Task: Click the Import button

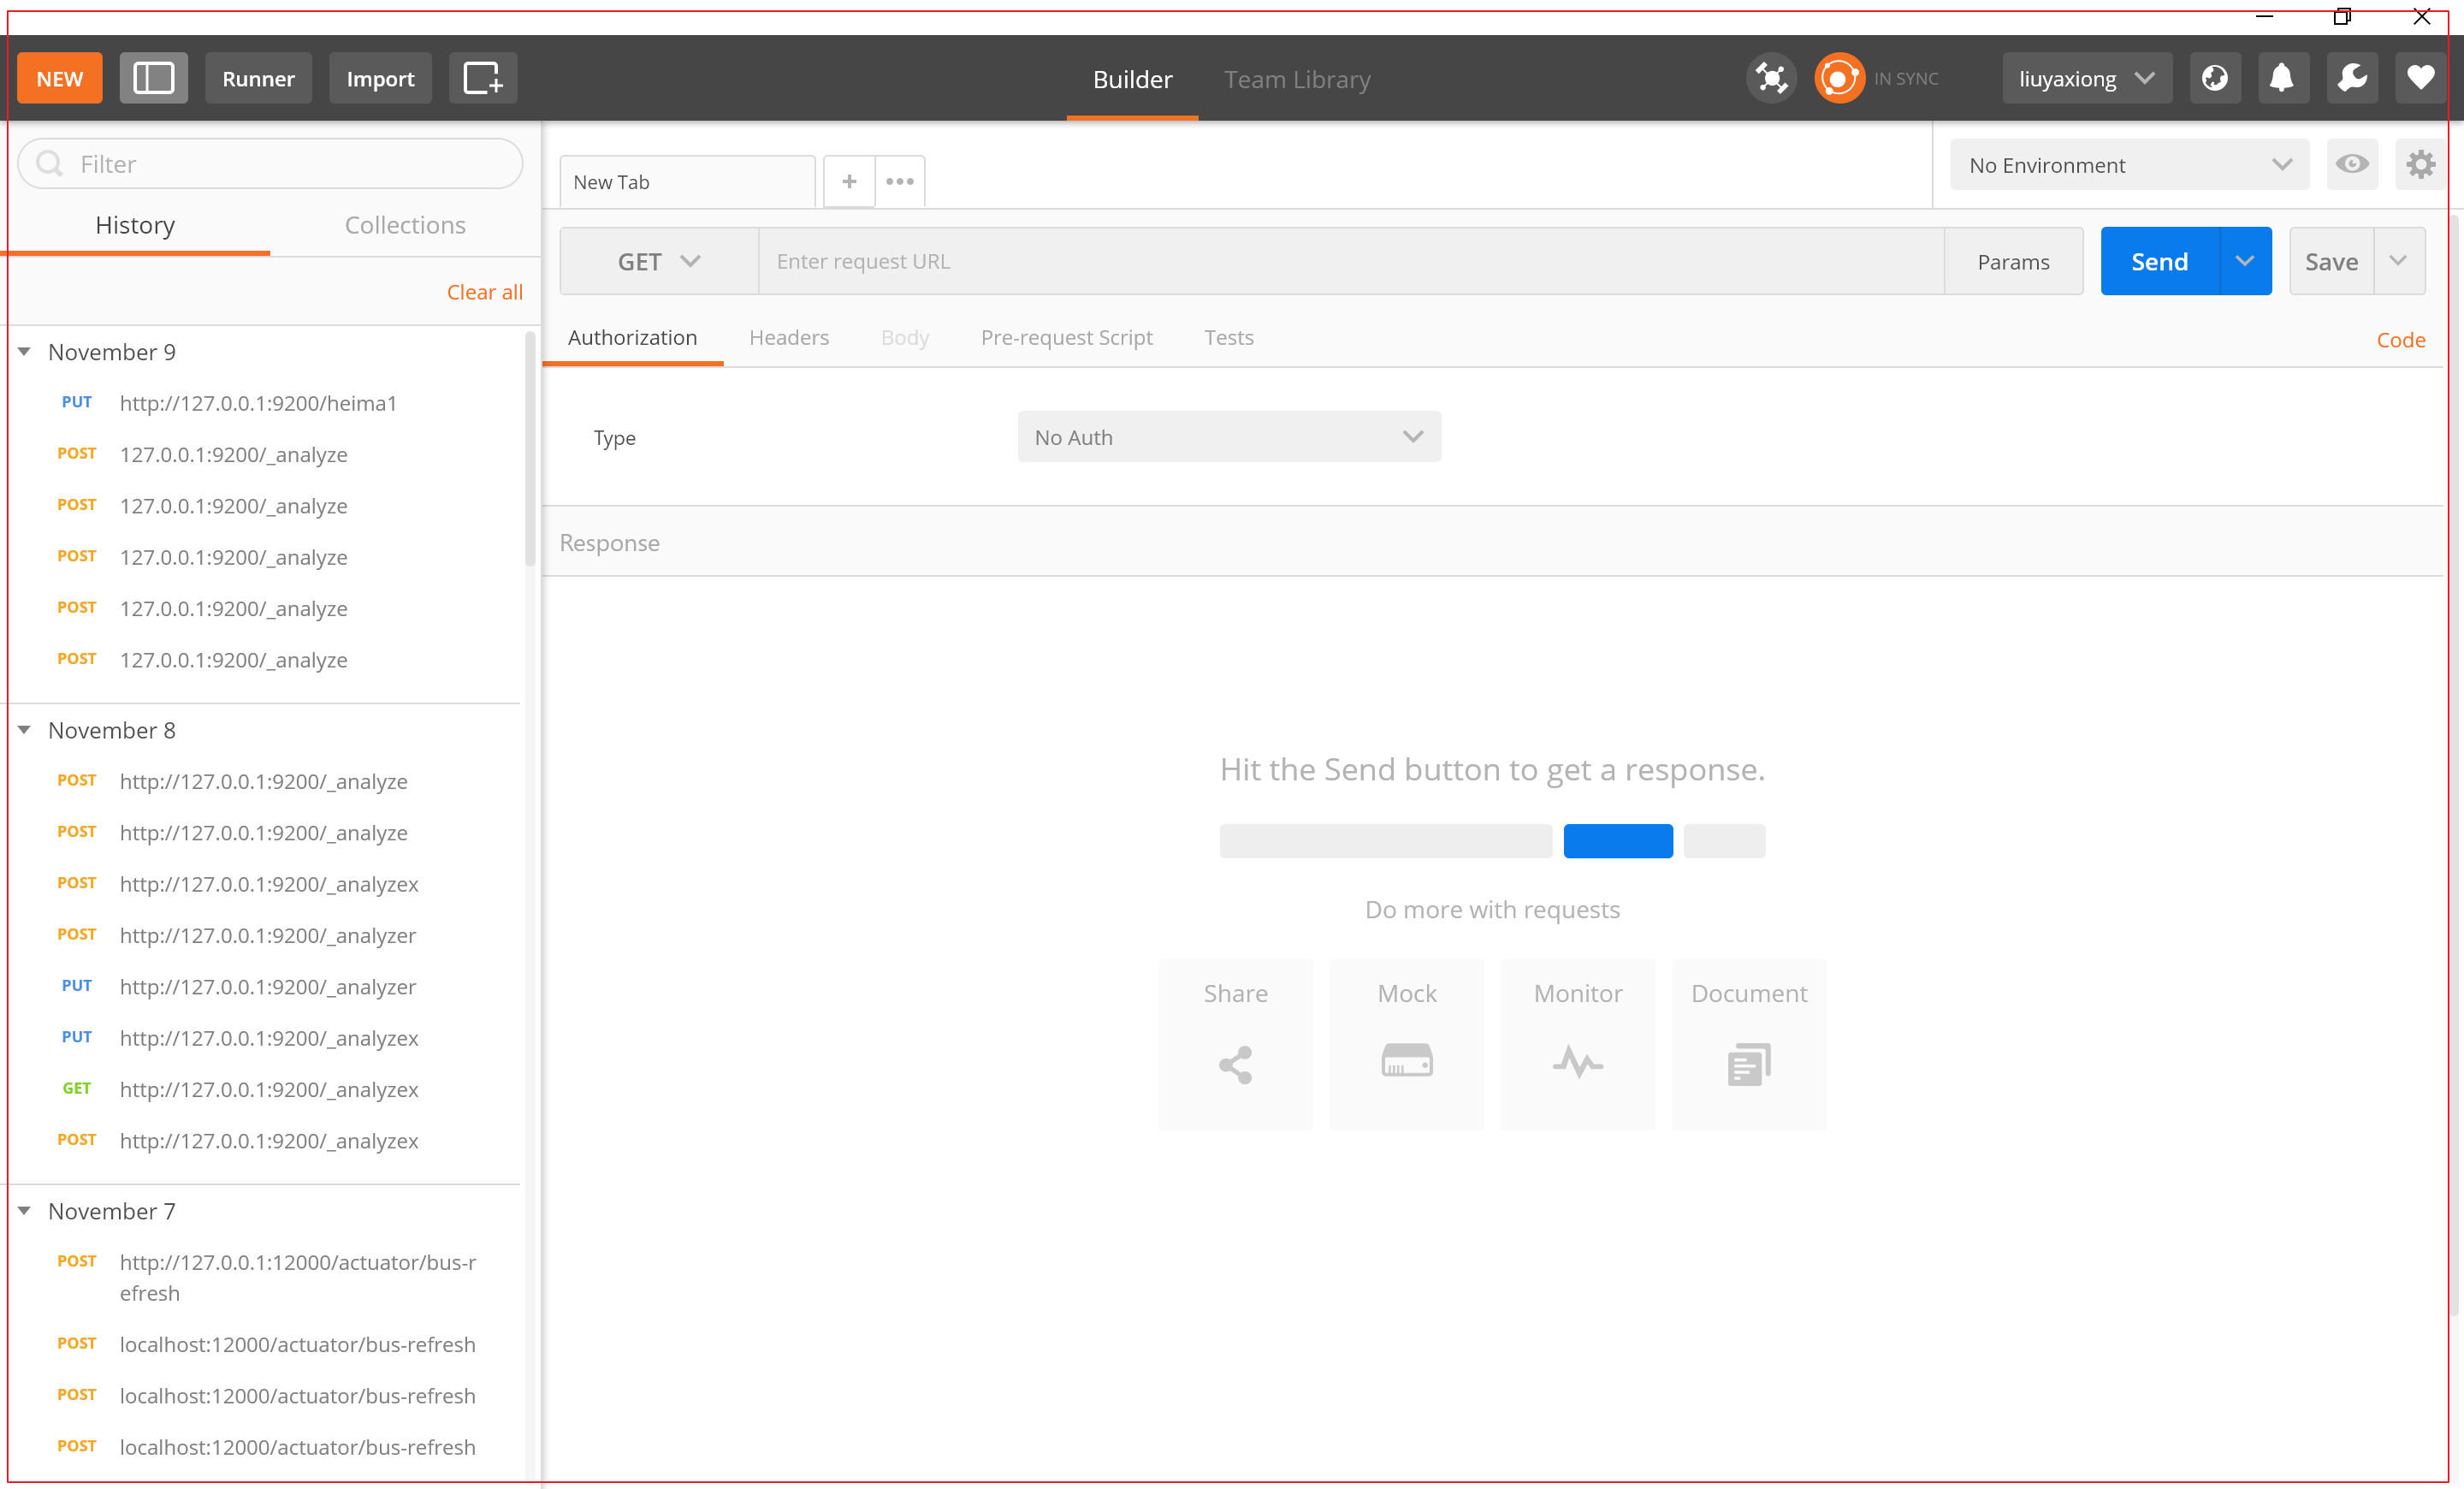Action: [380, 78]
